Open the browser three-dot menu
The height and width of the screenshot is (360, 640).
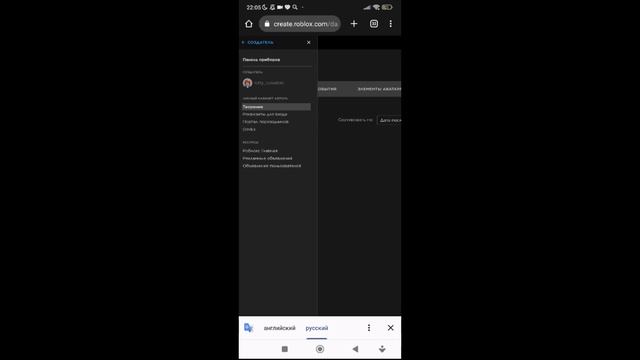[391, 24]
